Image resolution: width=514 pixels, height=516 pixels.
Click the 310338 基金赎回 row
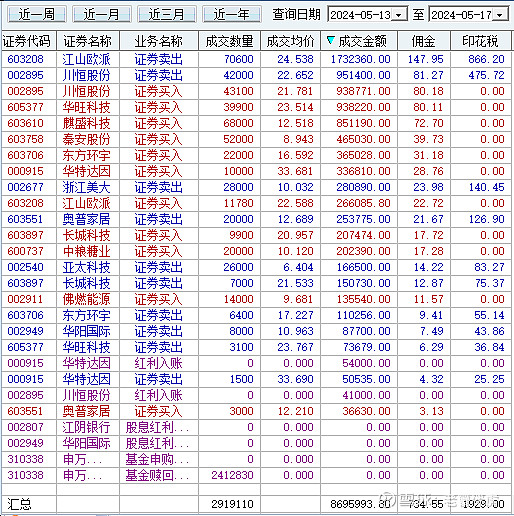pos(256,475)
